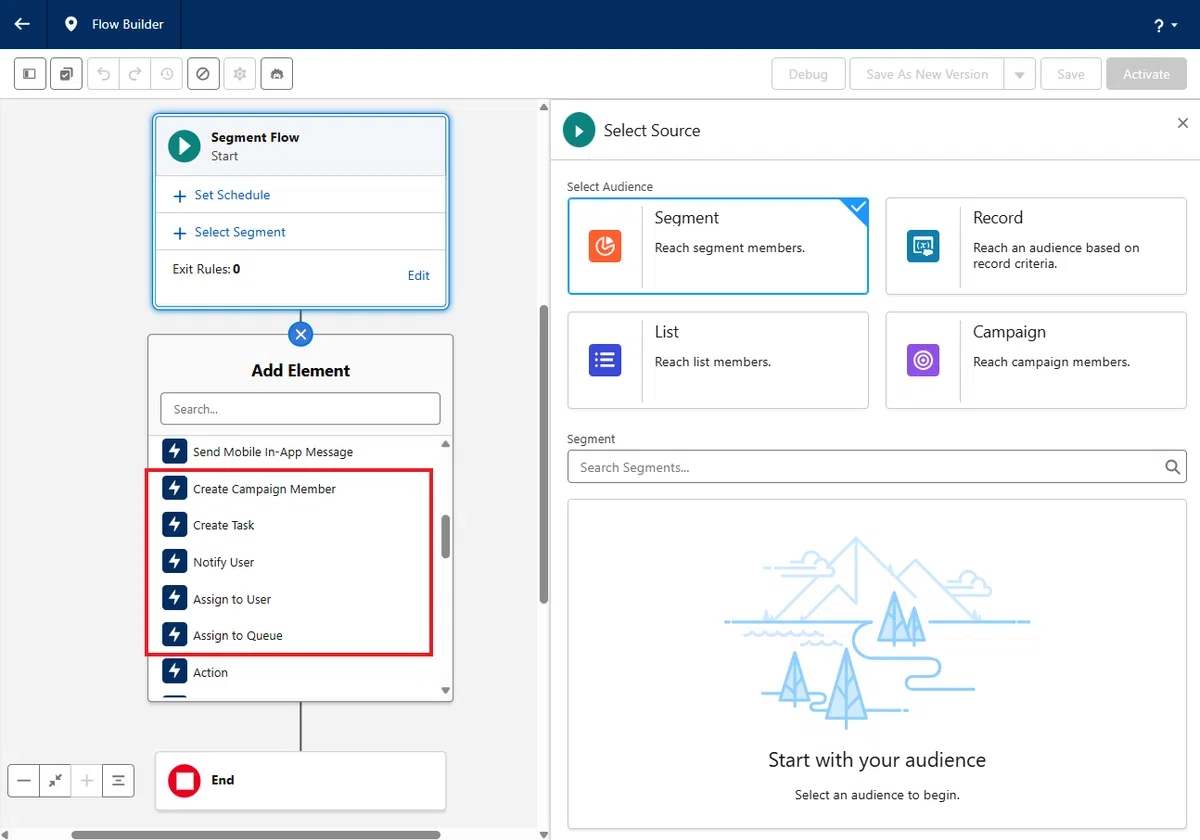
Task: Click the lightning icon beside Notify User
Action: click(x=175, y=562)
